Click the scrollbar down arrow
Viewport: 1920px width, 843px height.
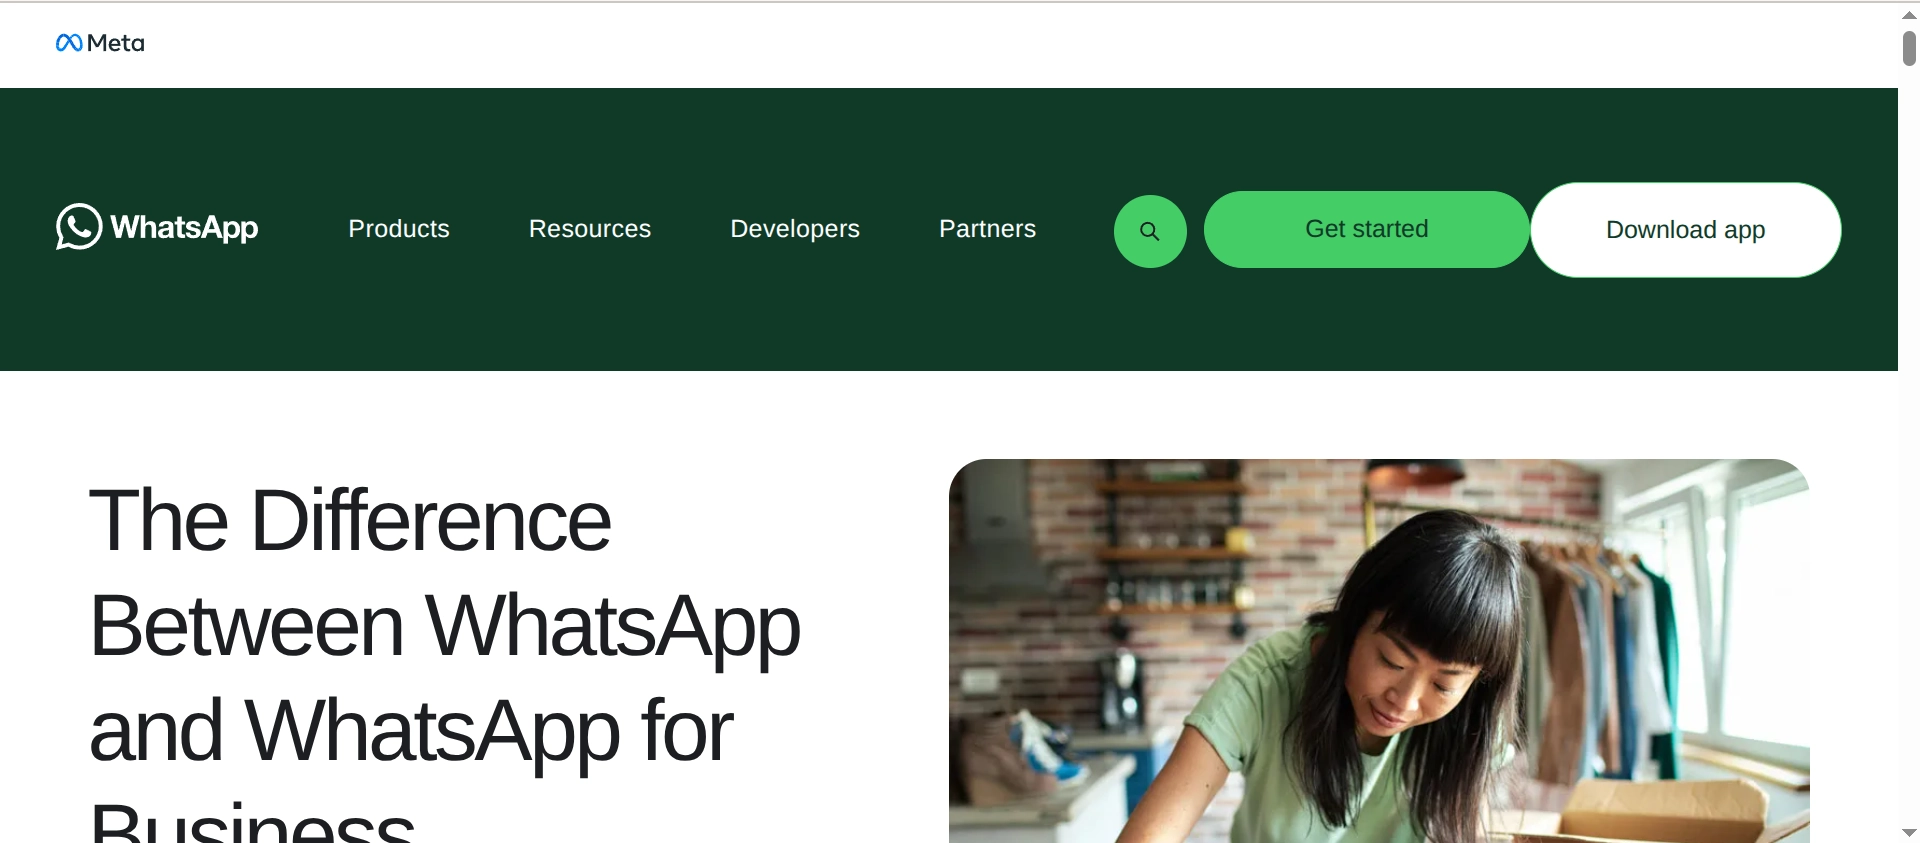(x=1909, y=832)
